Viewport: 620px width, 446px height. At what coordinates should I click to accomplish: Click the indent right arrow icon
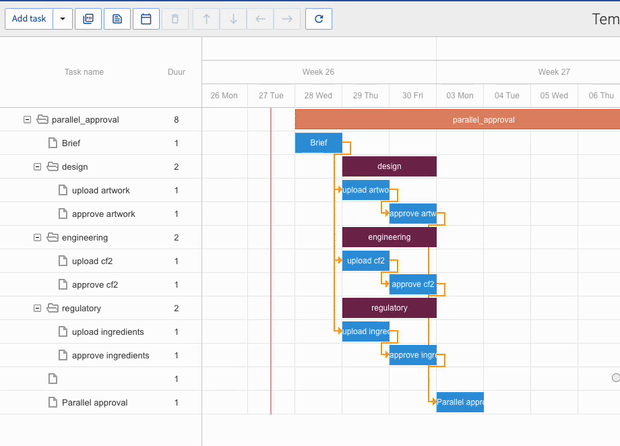[287, 19]
